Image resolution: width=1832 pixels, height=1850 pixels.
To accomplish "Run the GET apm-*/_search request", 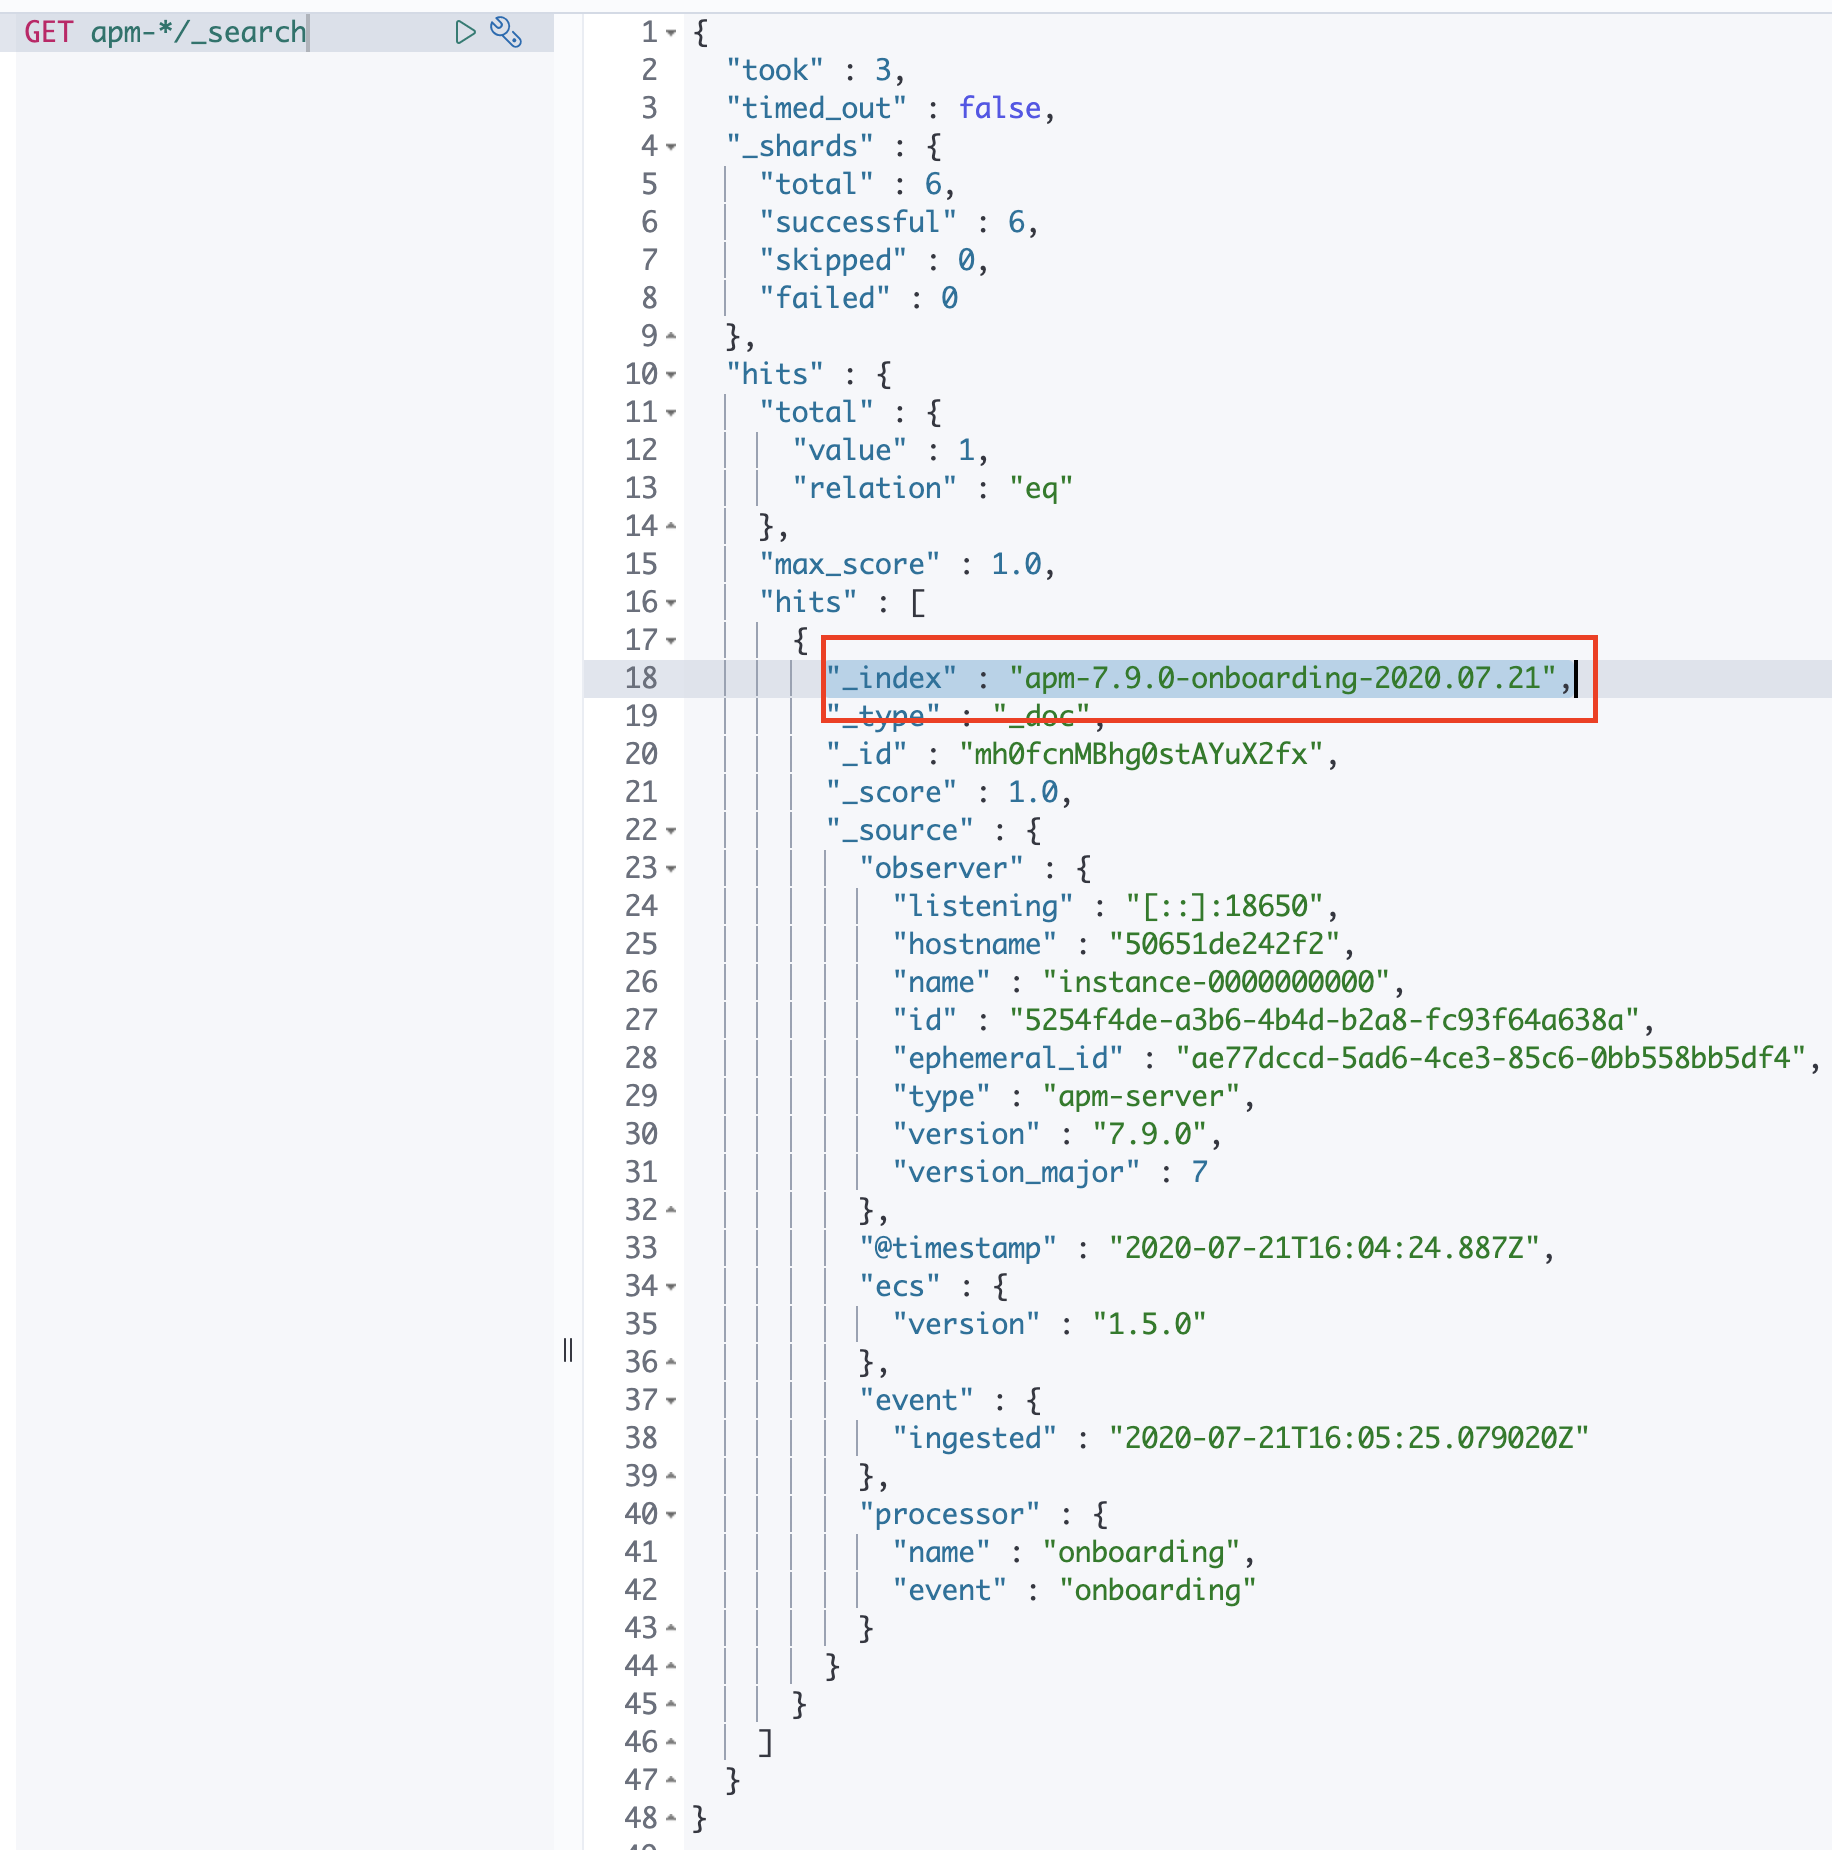I will 465,32.
